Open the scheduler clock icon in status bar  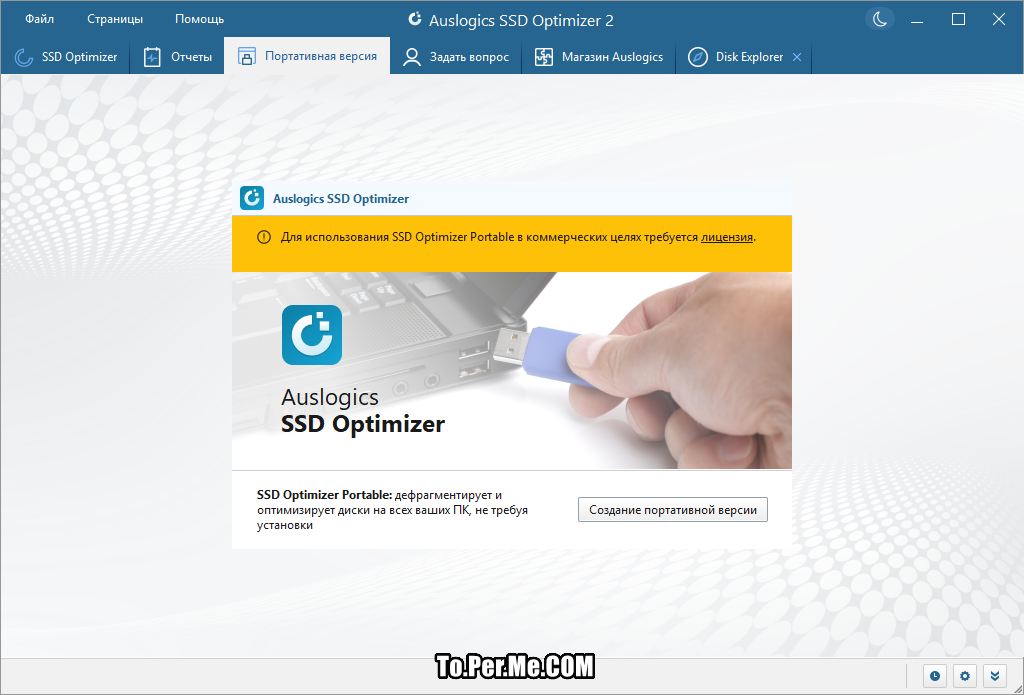click(x=935, y=675)
